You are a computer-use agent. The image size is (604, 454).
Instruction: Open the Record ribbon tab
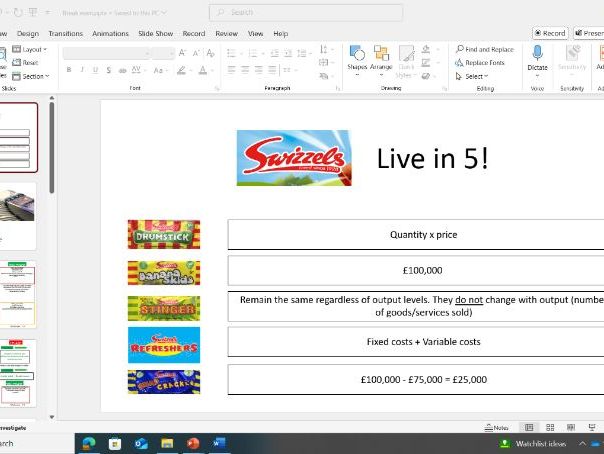tap(194, 34)
